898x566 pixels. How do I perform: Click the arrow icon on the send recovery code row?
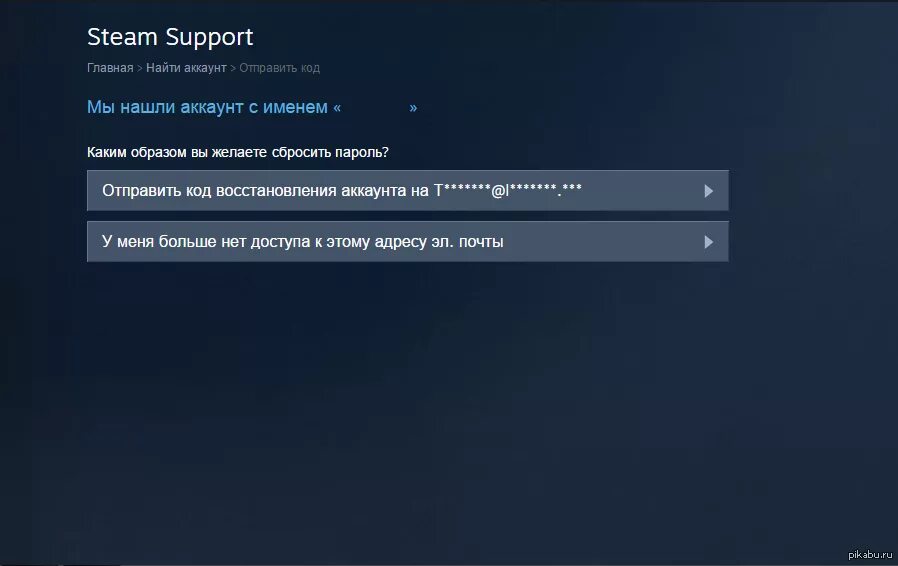(708, 191)
